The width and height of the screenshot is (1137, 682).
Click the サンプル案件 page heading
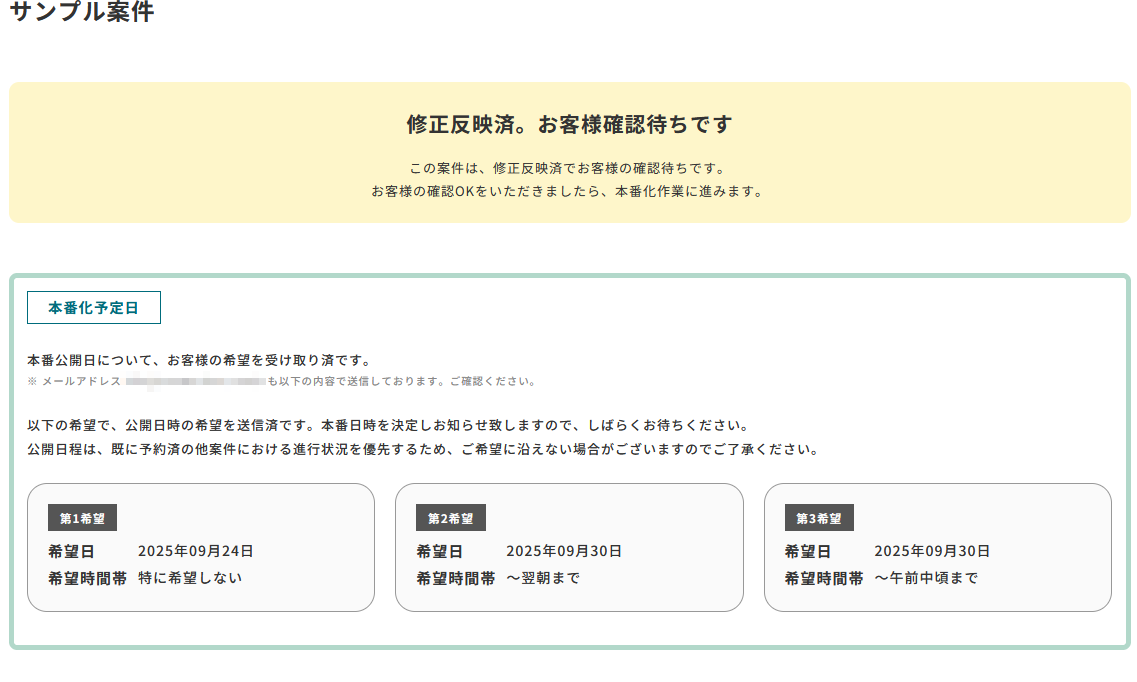pyautogui.click(x=82, y=12)
